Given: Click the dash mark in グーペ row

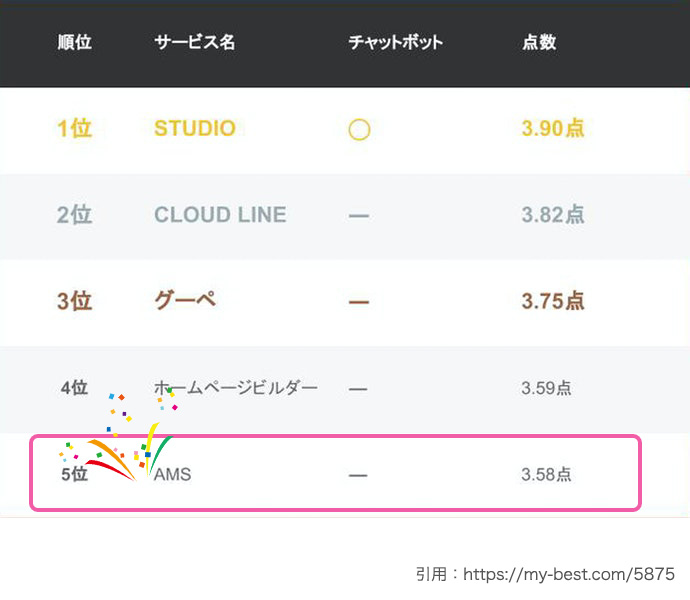Looking at the screenshot, I should [359, 302].
